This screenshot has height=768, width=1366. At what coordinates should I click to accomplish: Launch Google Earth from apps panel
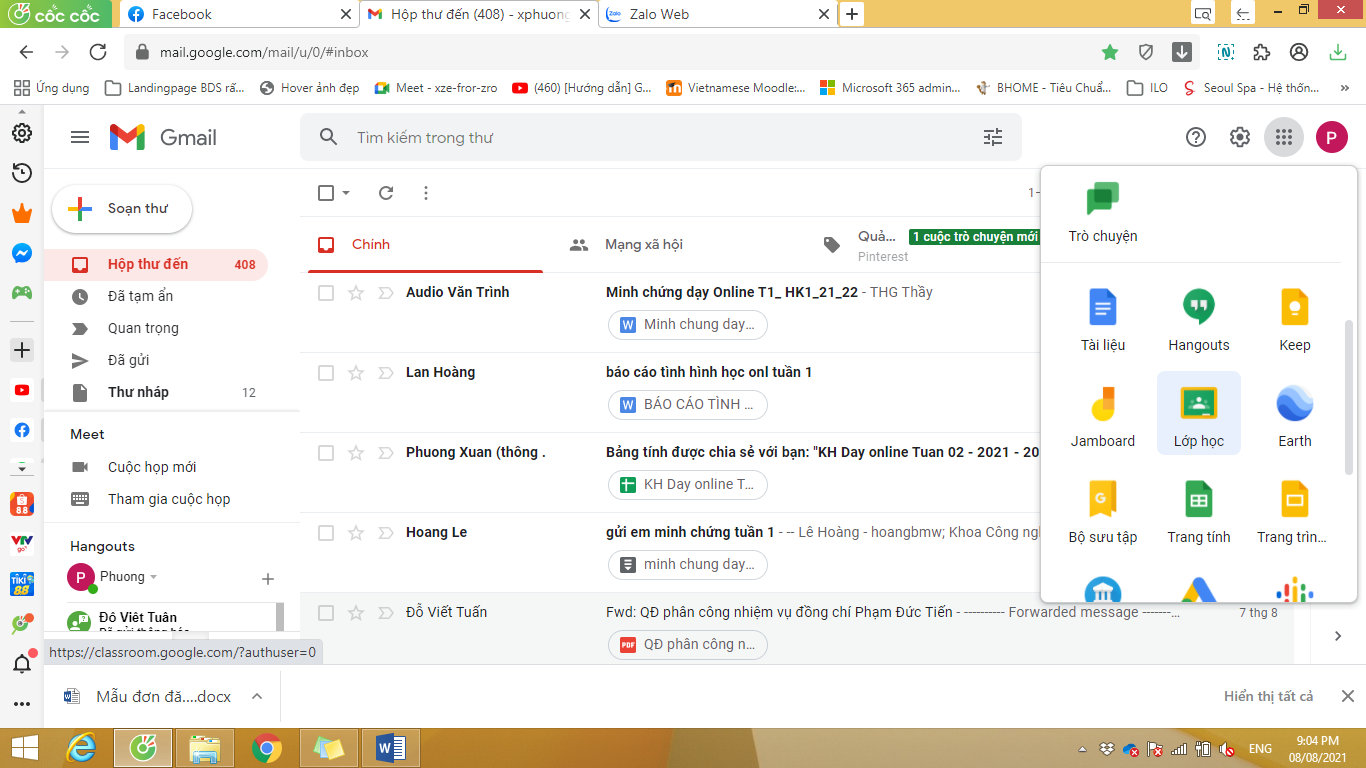[1294, 413]
